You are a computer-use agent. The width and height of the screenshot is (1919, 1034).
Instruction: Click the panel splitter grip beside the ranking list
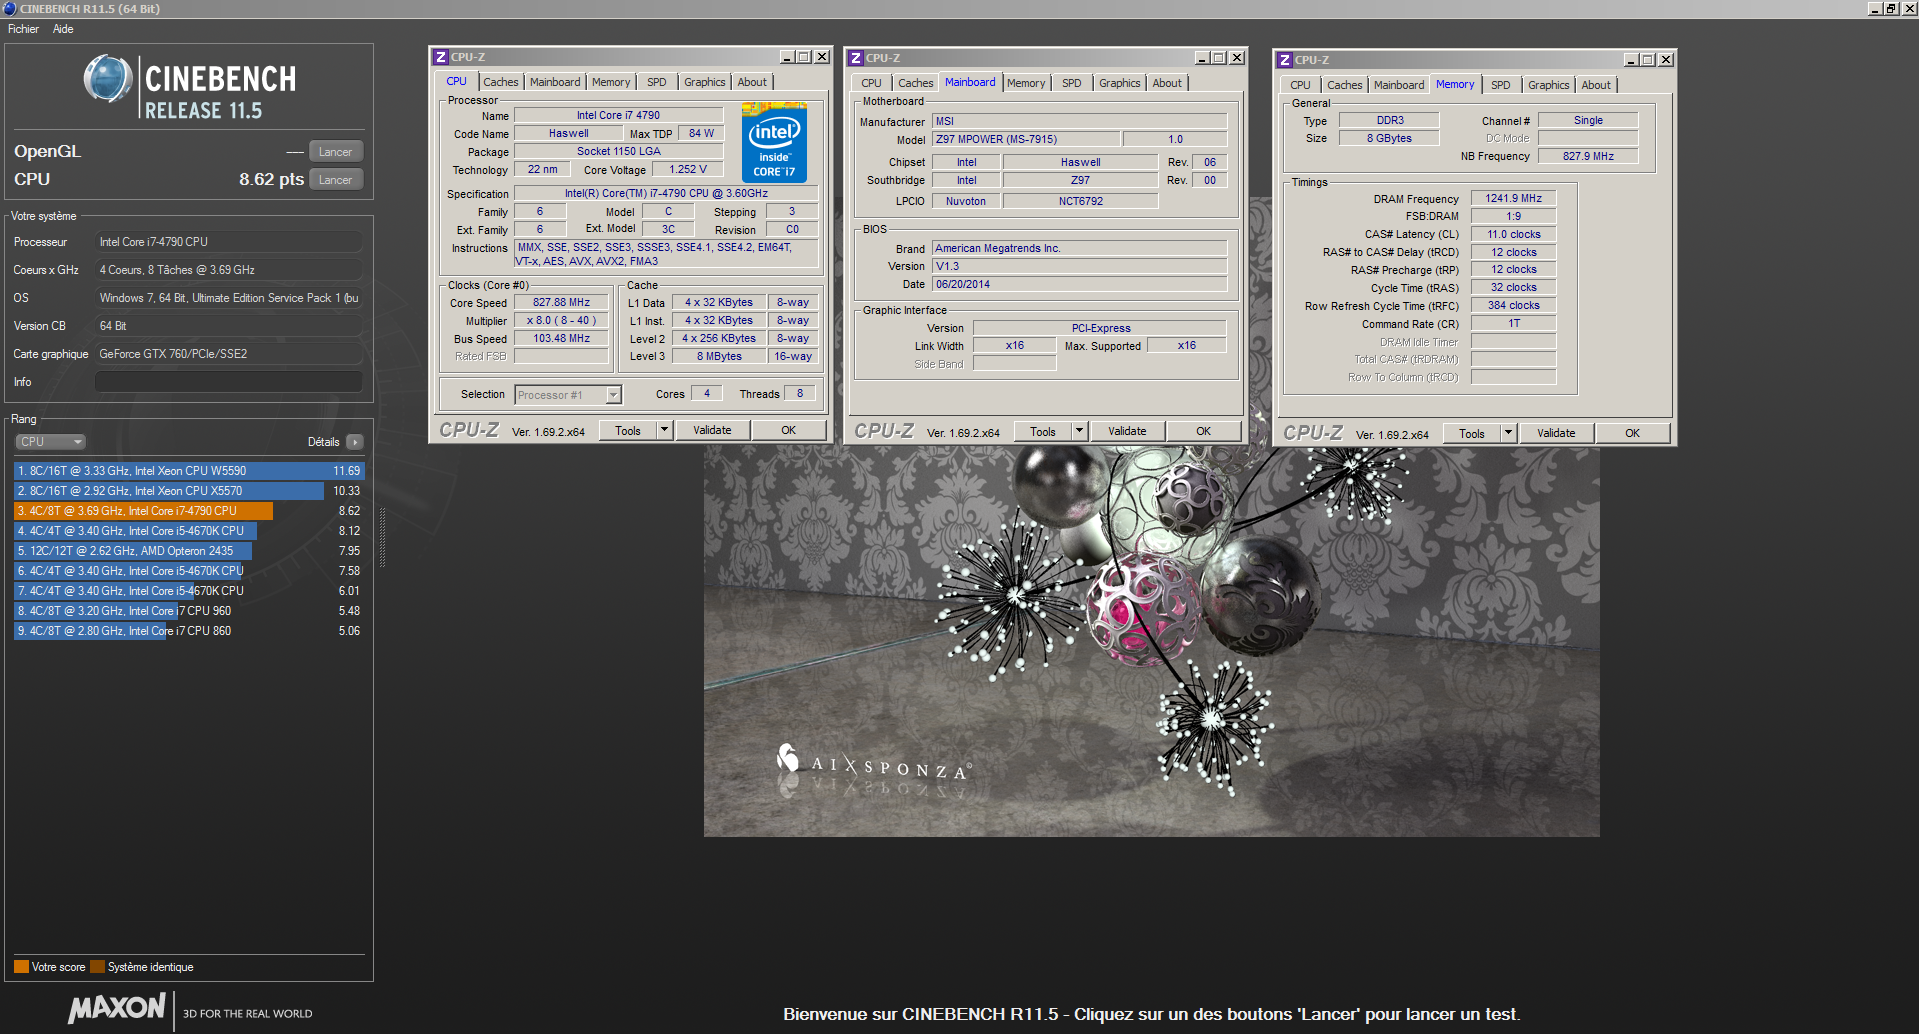(382, 537)
